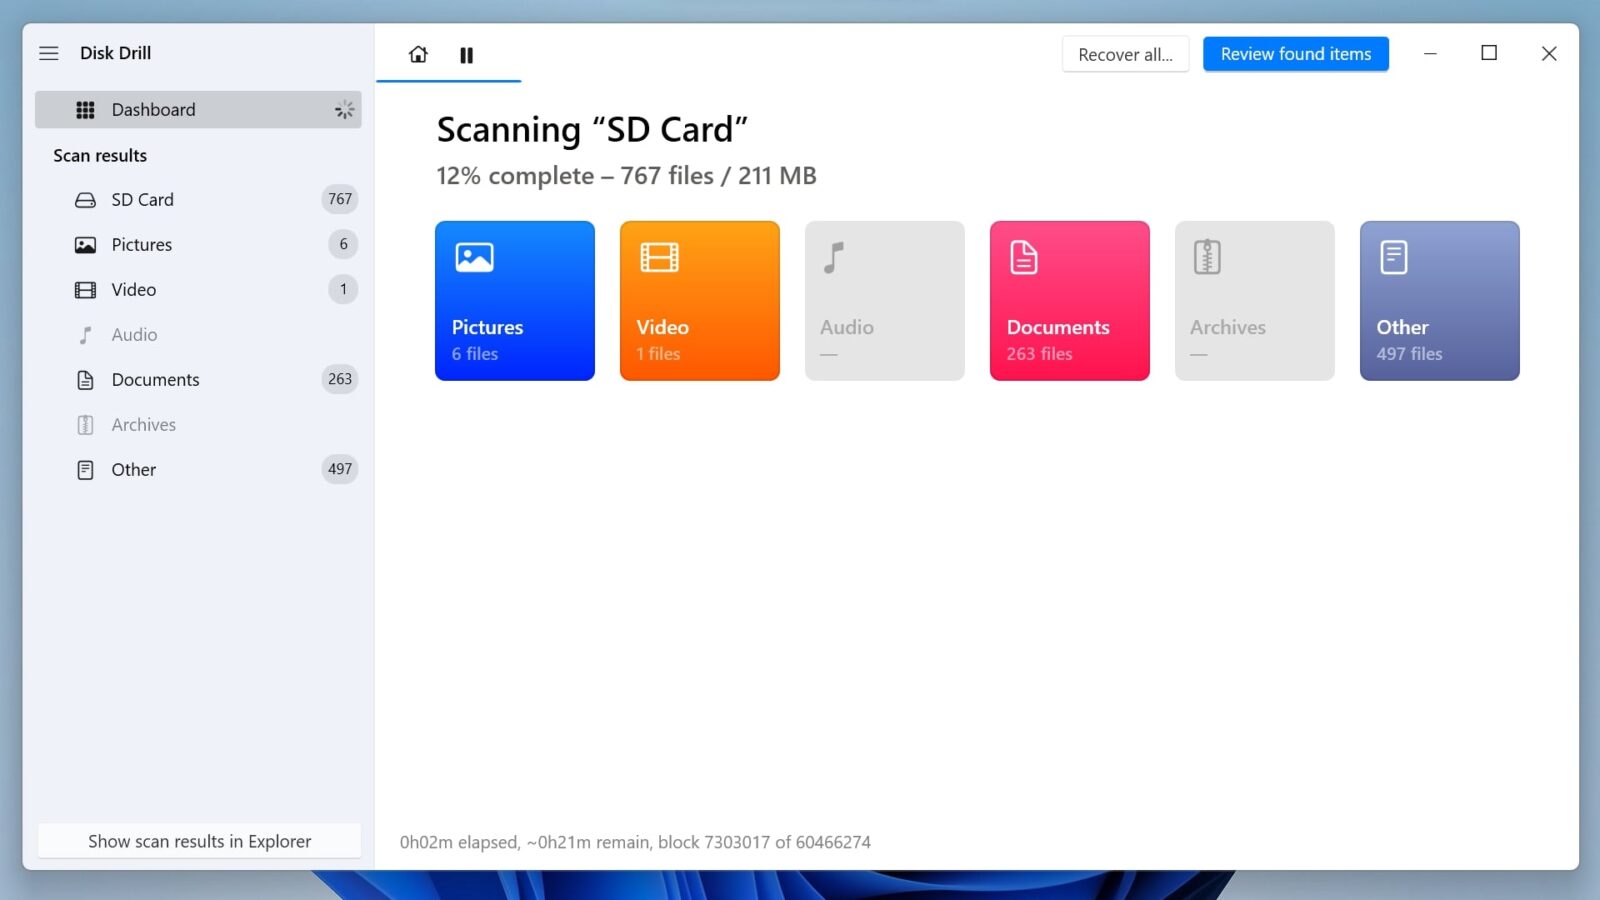This screenshot has height=900, width=1600.
Task: Open the Video category tile
Action: coord(699,300)
